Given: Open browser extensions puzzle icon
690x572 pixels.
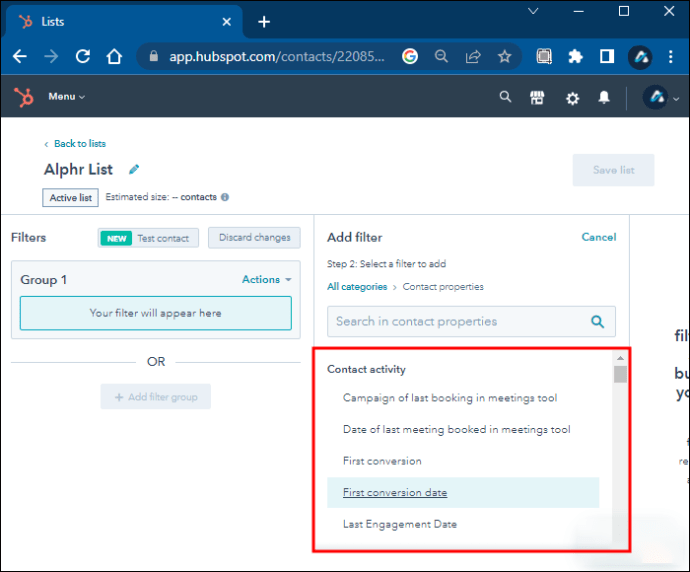Looking at the screenshot, I should [x=575, y=56].
